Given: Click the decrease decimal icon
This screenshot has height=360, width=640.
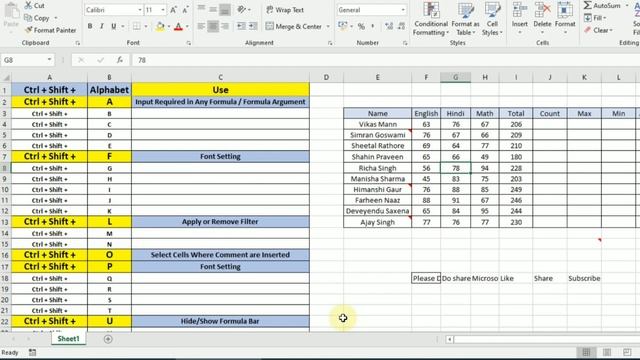Looking at the screenshot, I should coord(401,27).
